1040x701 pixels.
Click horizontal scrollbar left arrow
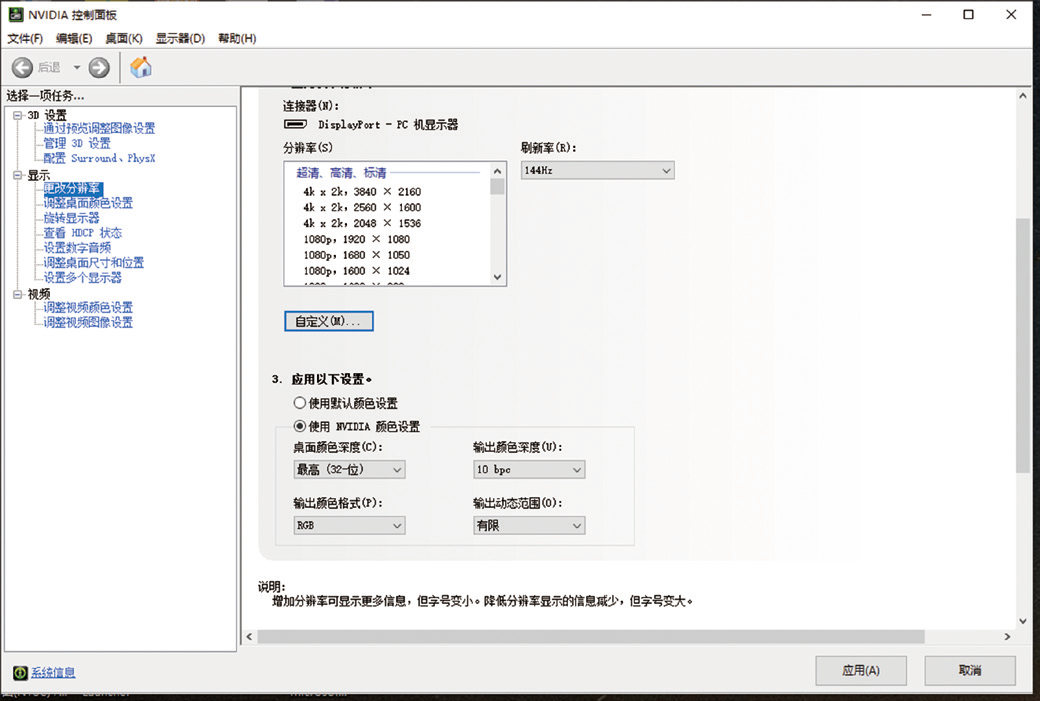coord(249,637)
